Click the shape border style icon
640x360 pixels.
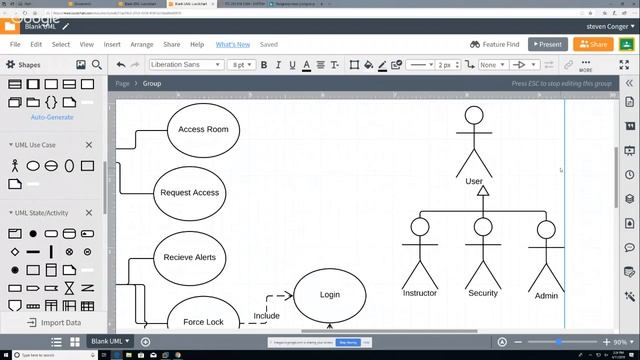(354, 65)
